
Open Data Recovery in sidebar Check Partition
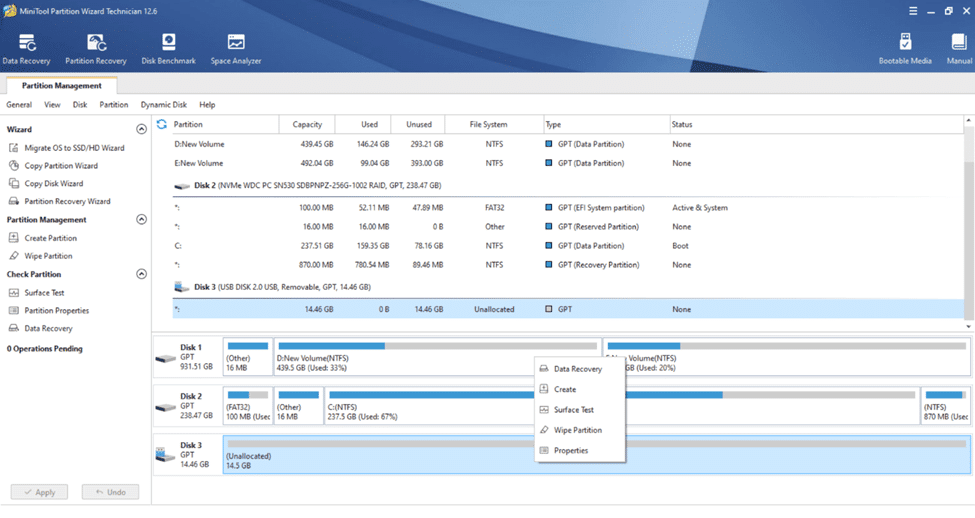pyautogui.click(x=40, y=328)
